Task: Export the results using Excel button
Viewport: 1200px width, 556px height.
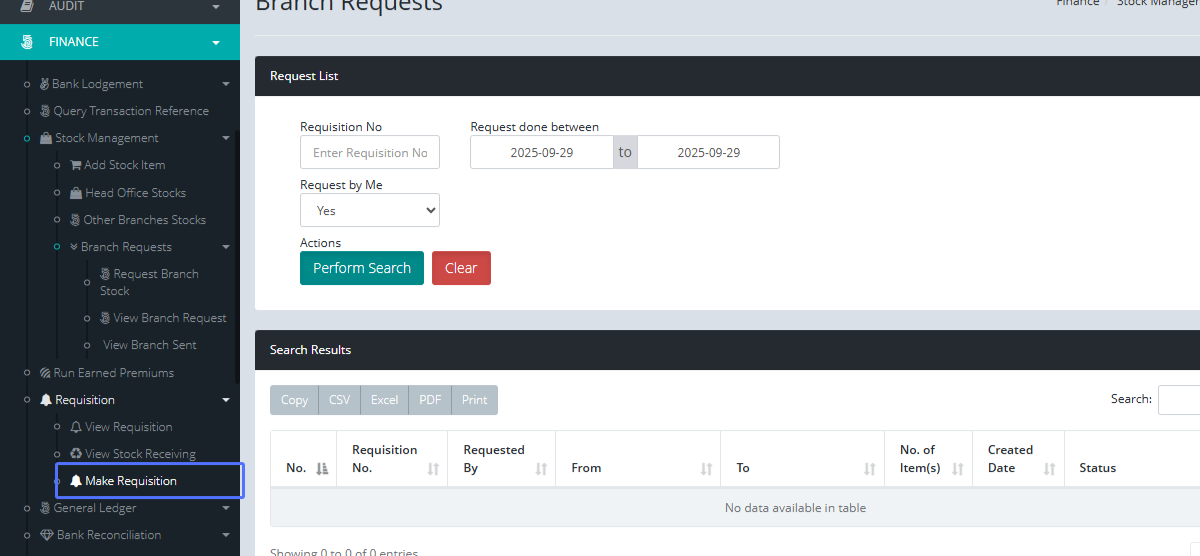Action: click(384, 400)
